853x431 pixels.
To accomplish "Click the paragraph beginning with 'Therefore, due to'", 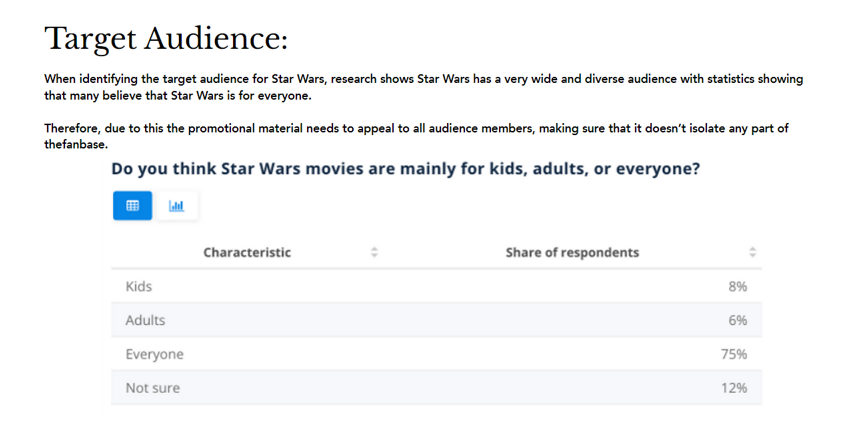I will (416, 136).
